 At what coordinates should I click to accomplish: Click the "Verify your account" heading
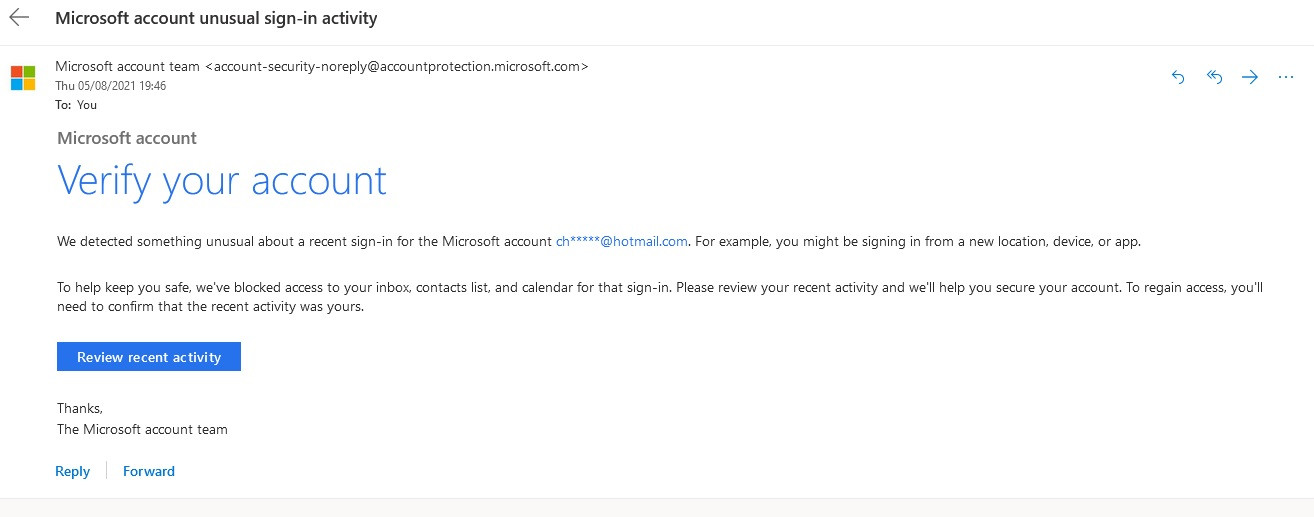pyautogui.click(x=222, y=181)
